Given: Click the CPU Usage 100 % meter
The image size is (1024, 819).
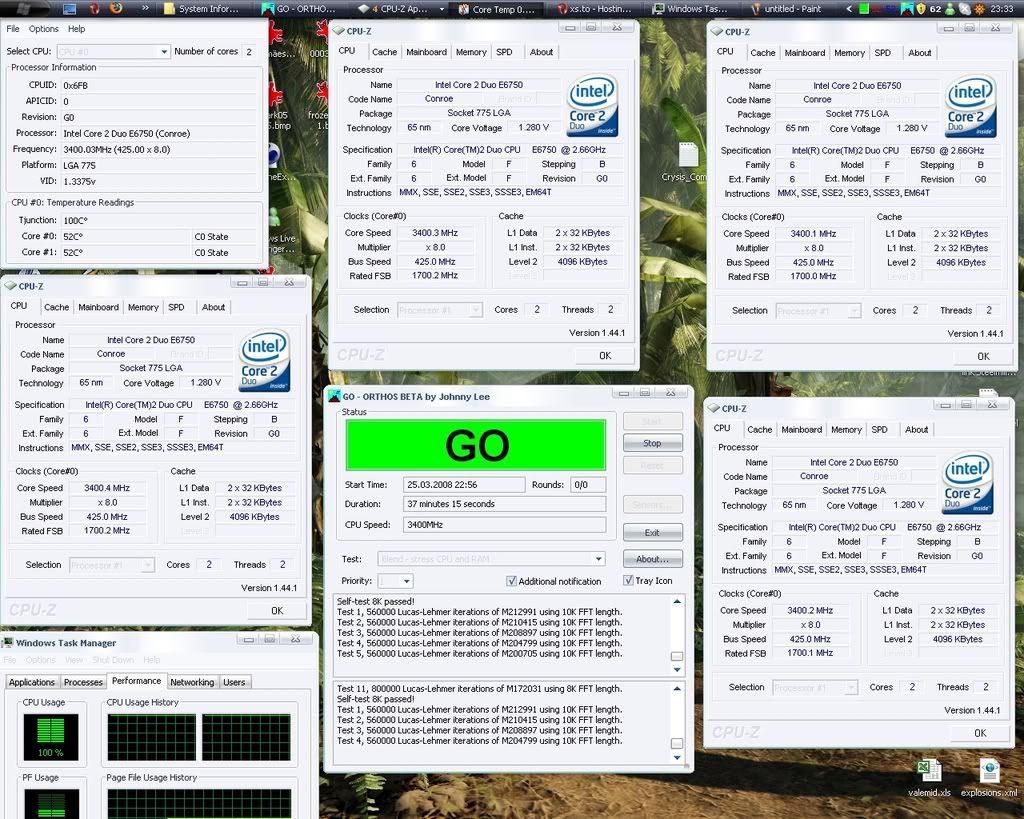Looking at the screenshot, I should click(50, 738).
